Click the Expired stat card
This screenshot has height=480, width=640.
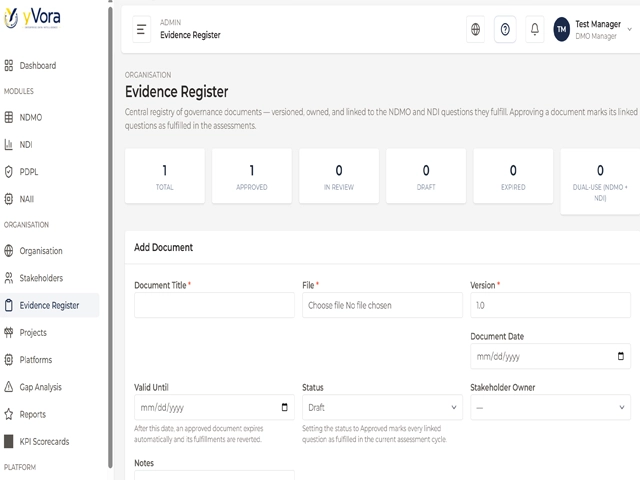(x=513, y=176)
